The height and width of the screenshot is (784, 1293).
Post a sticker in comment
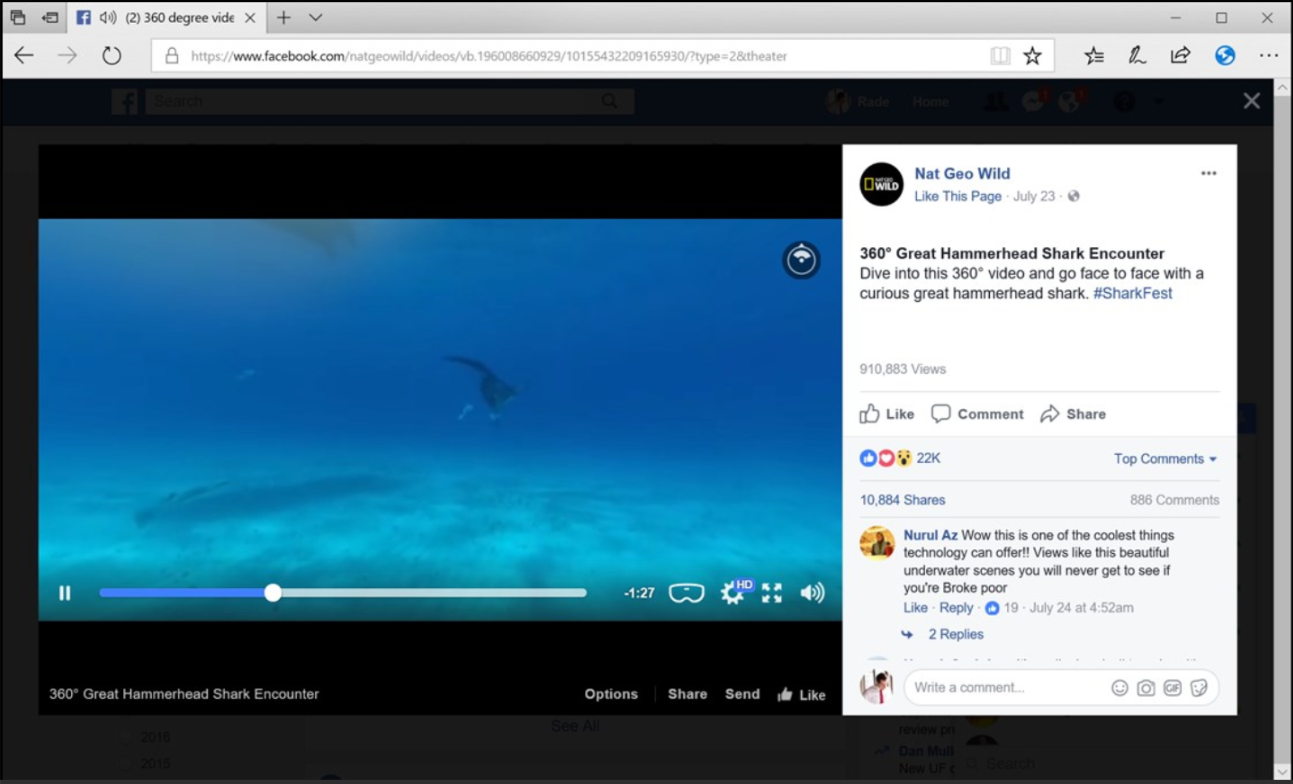tap(1199, 688)
